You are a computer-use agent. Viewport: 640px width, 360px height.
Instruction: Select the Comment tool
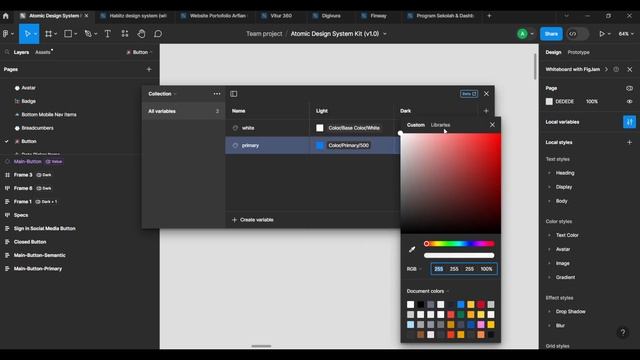(158, 34)
